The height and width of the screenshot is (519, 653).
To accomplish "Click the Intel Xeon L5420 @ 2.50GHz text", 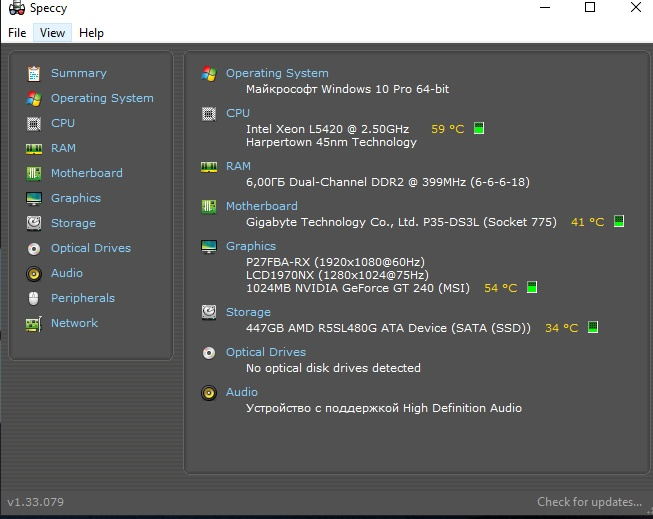I will point(327,129).
